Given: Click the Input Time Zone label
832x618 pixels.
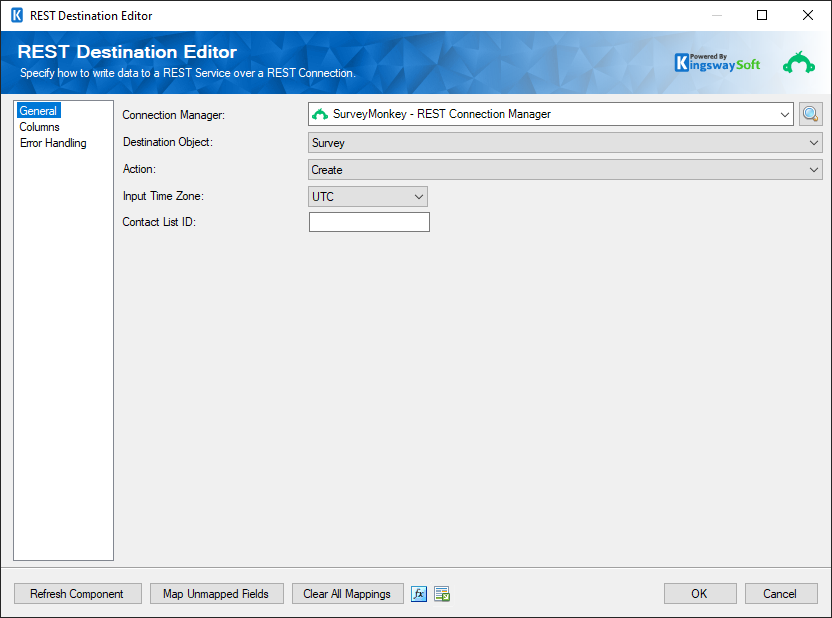Looking at the screenshot, I should (163, 196).
